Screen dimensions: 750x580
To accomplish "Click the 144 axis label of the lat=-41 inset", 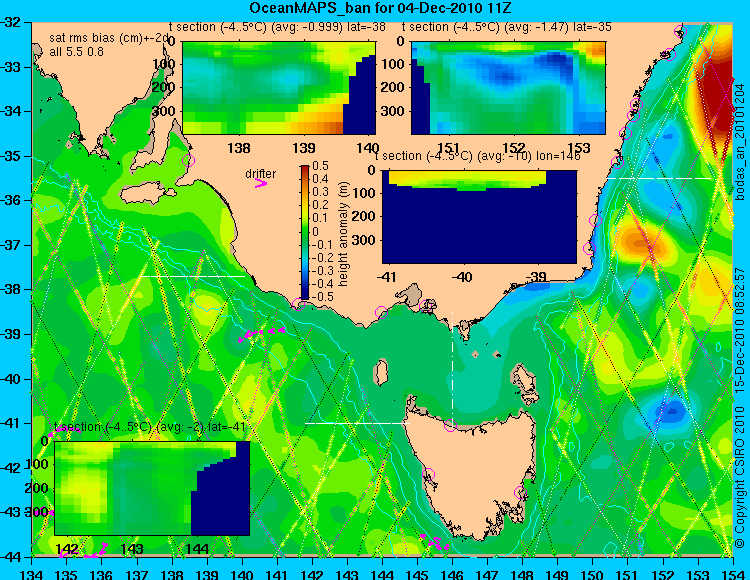I will (x=197, y=549).
